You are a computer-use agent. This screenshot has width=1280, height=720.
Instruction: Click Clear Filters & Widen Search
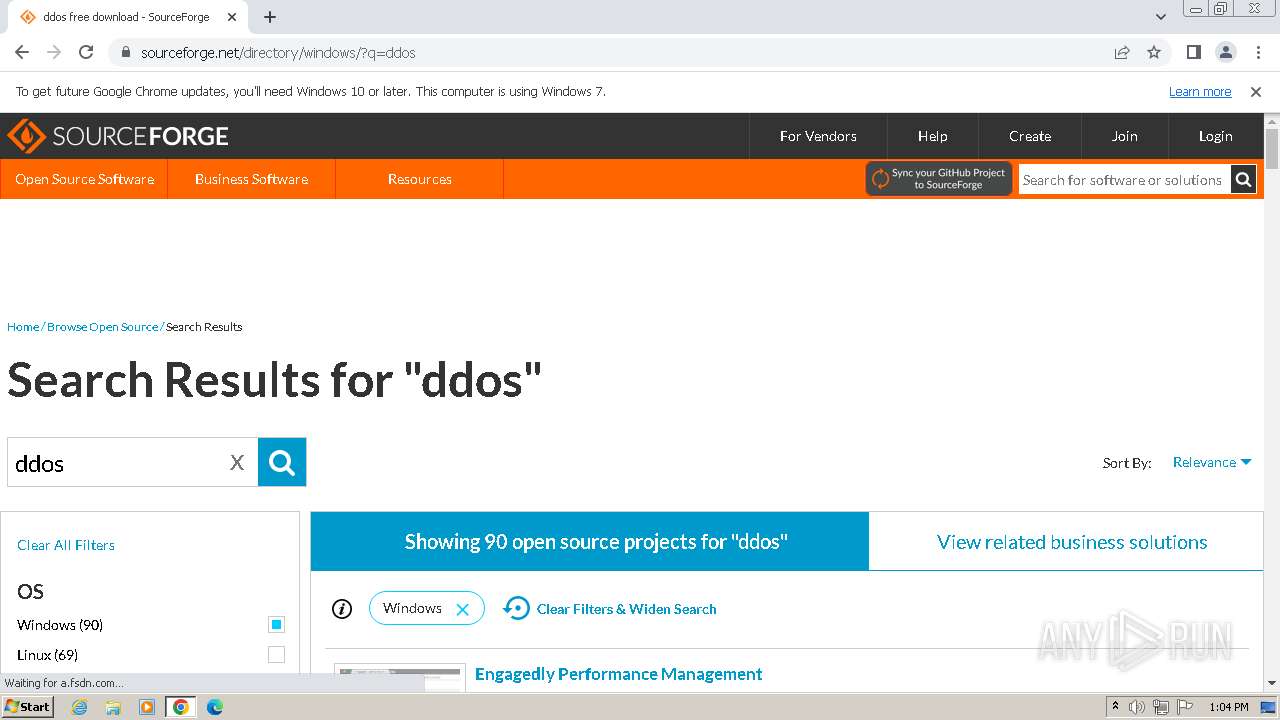pyautogui.click(x=610, y=608)
